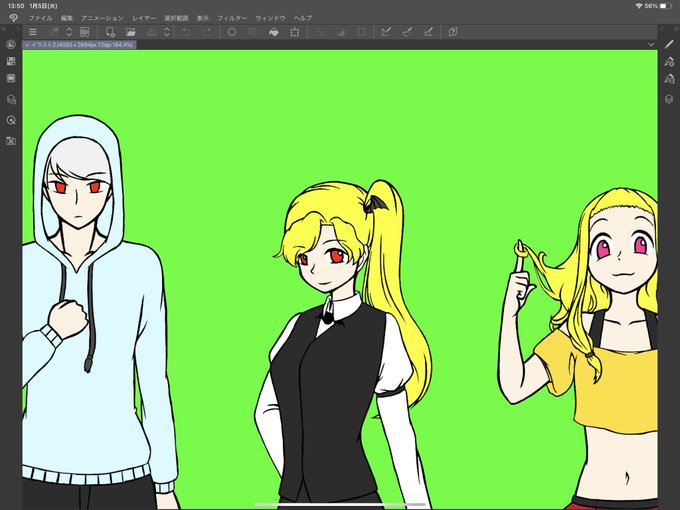This screenshot has height=510, width=680.
Task: Close the イラスト2 canvas tab
Action: click(x=27, y=45)
